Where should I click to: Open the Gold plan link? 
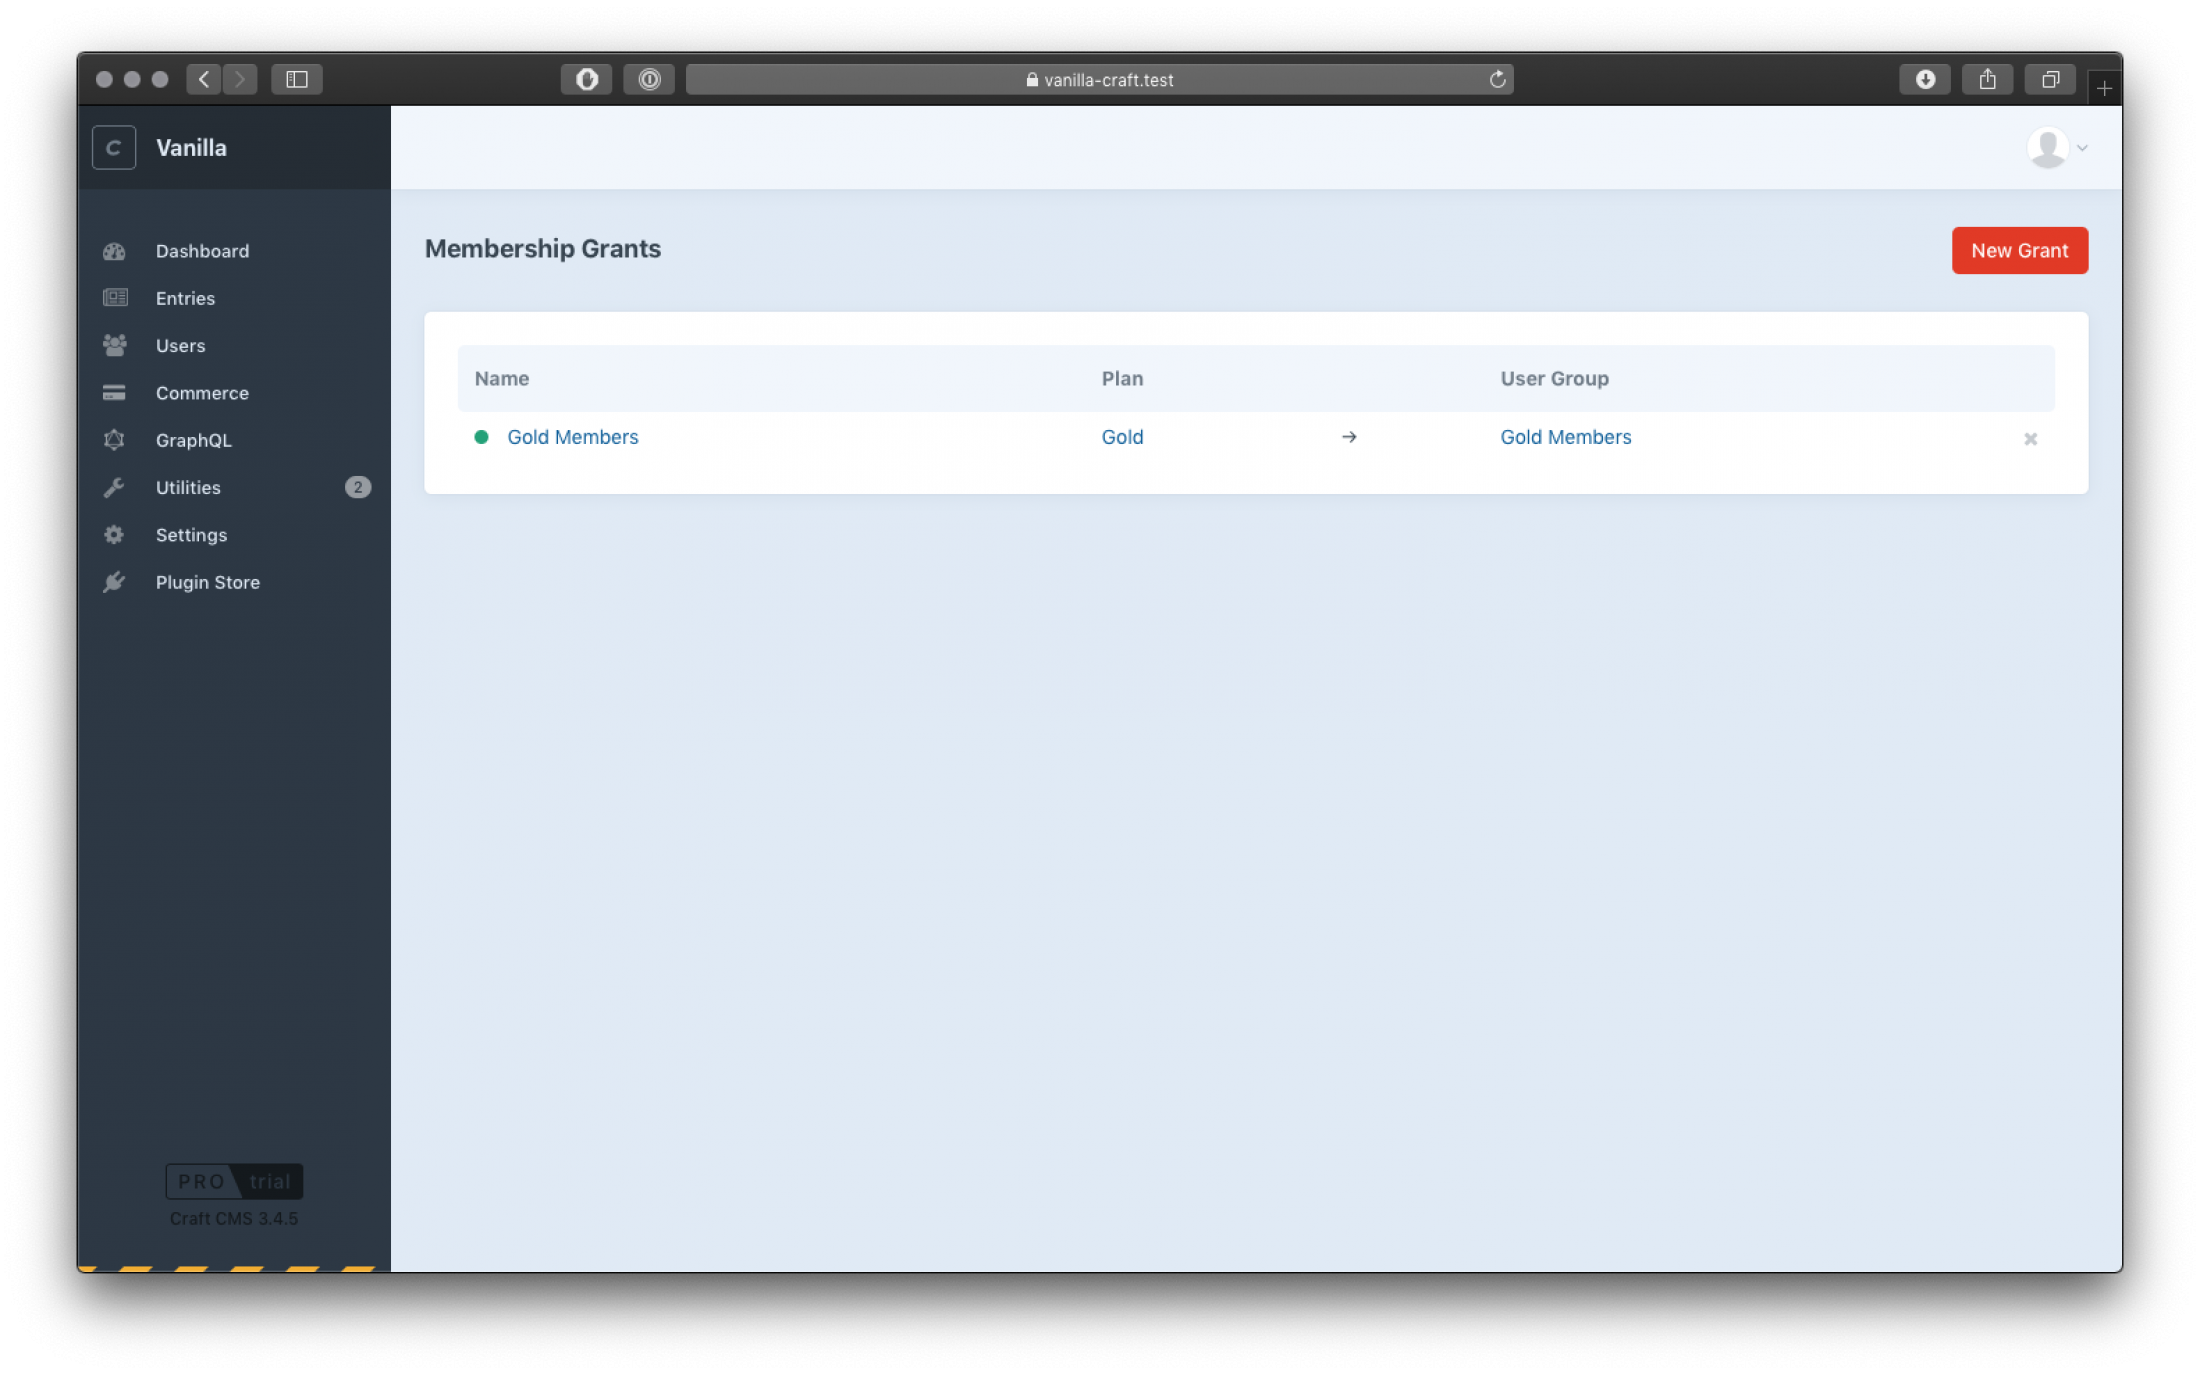[1122, 437]
